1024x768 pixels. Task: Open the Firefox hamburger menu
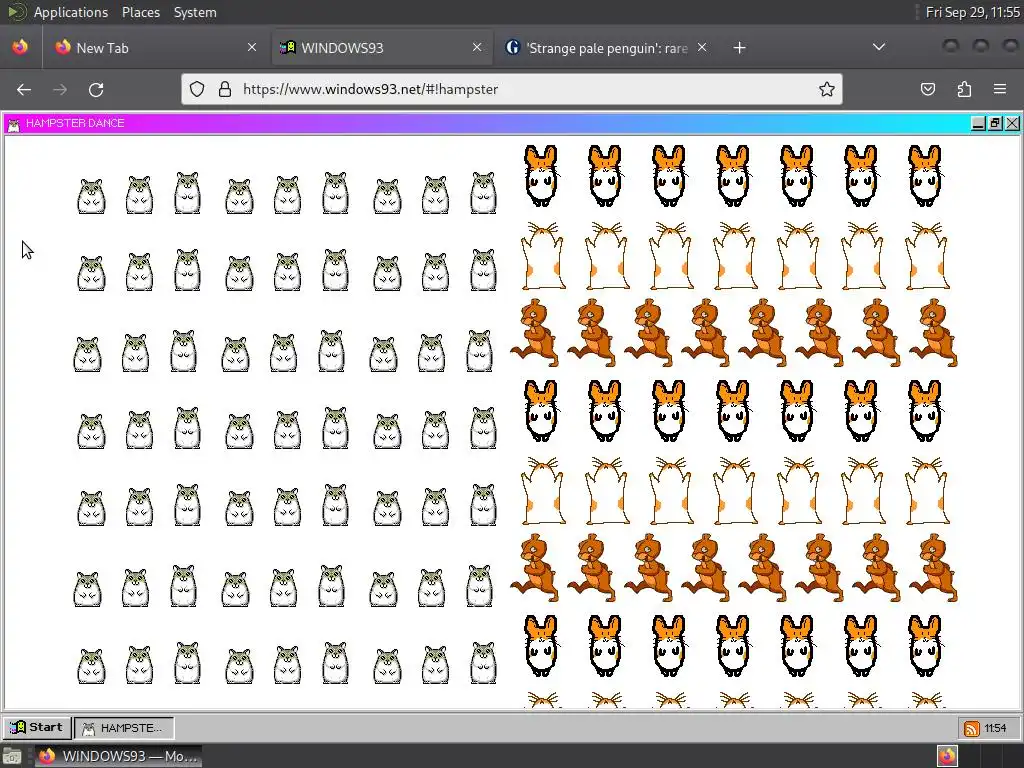pyautogui.click(x=1000, y=89)
